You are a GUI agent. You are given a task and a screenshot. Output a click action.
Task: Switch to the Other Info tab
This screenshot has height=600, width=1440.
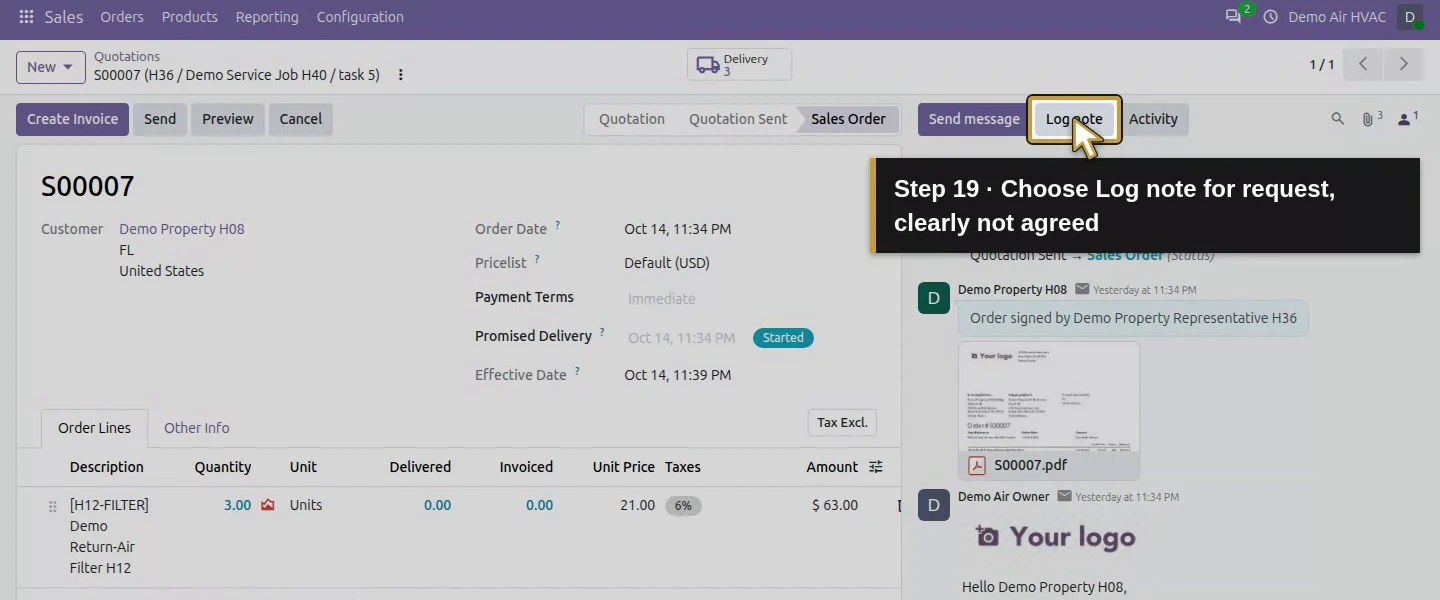point(197,428)
